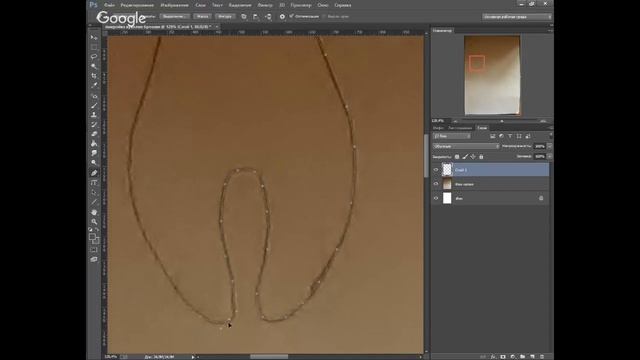Change the screen mode

pyautogui.click(x=94, y=259)
